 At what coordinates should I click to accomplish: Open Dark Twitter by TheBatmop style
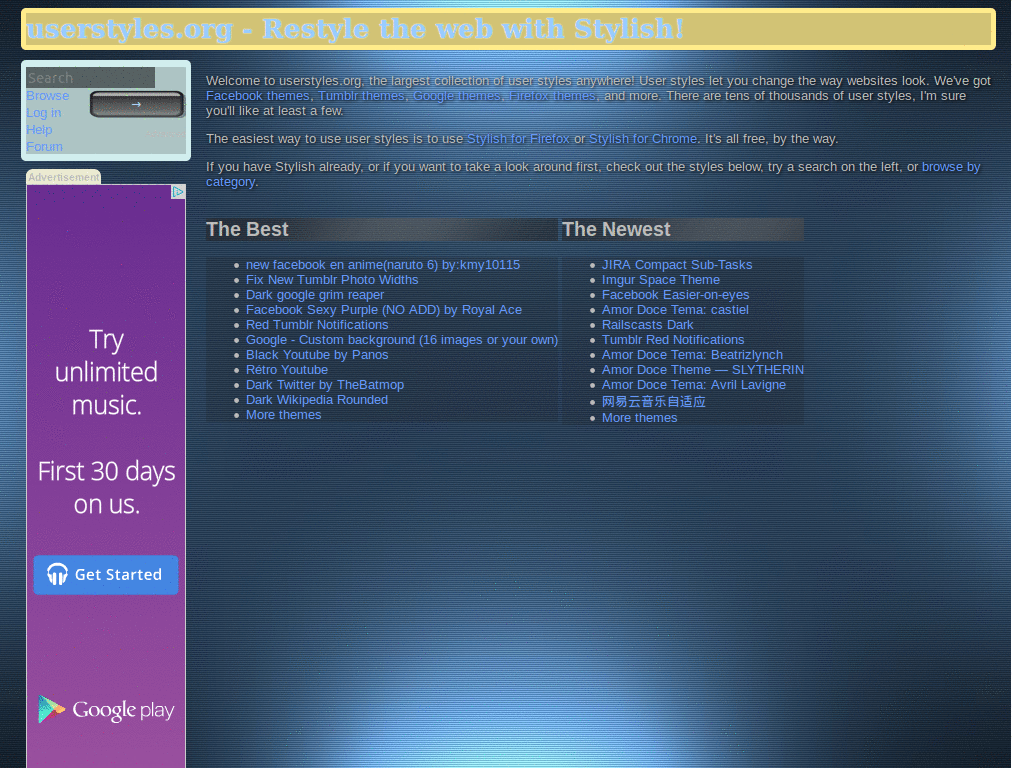[325, 385]
